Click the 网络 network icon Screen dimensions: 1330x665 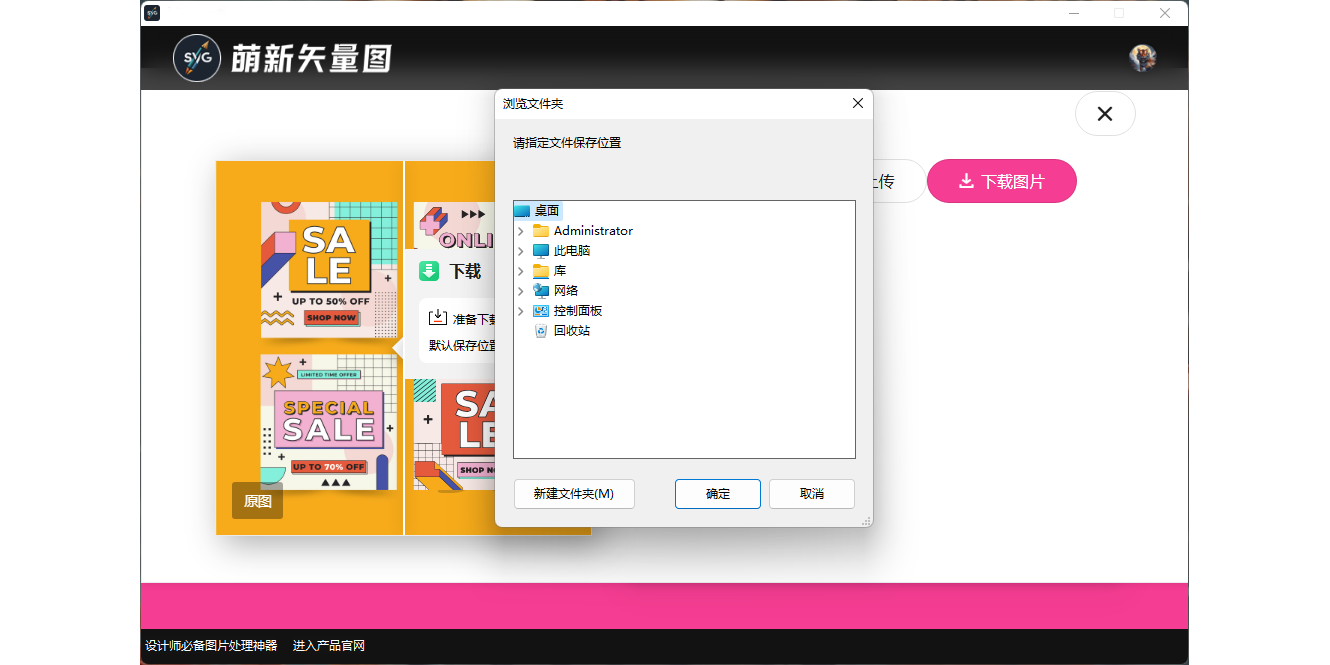pyautogui.click(x=541, y=290)
